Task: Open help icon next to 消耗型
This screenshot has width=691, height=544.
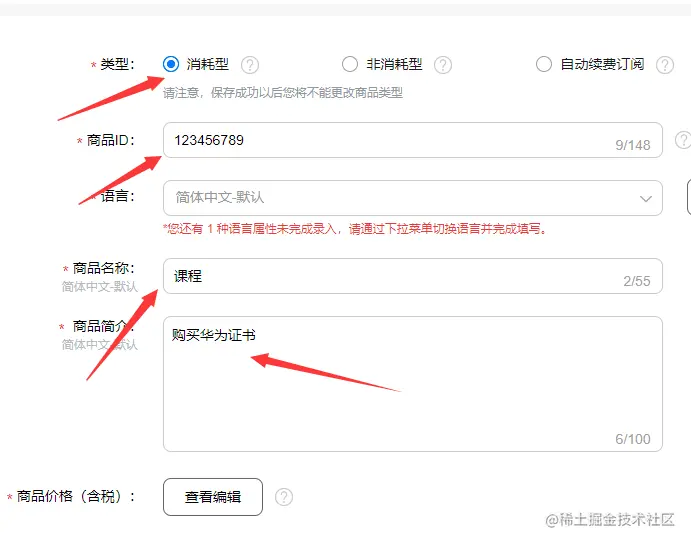Action: click(250, 65)
